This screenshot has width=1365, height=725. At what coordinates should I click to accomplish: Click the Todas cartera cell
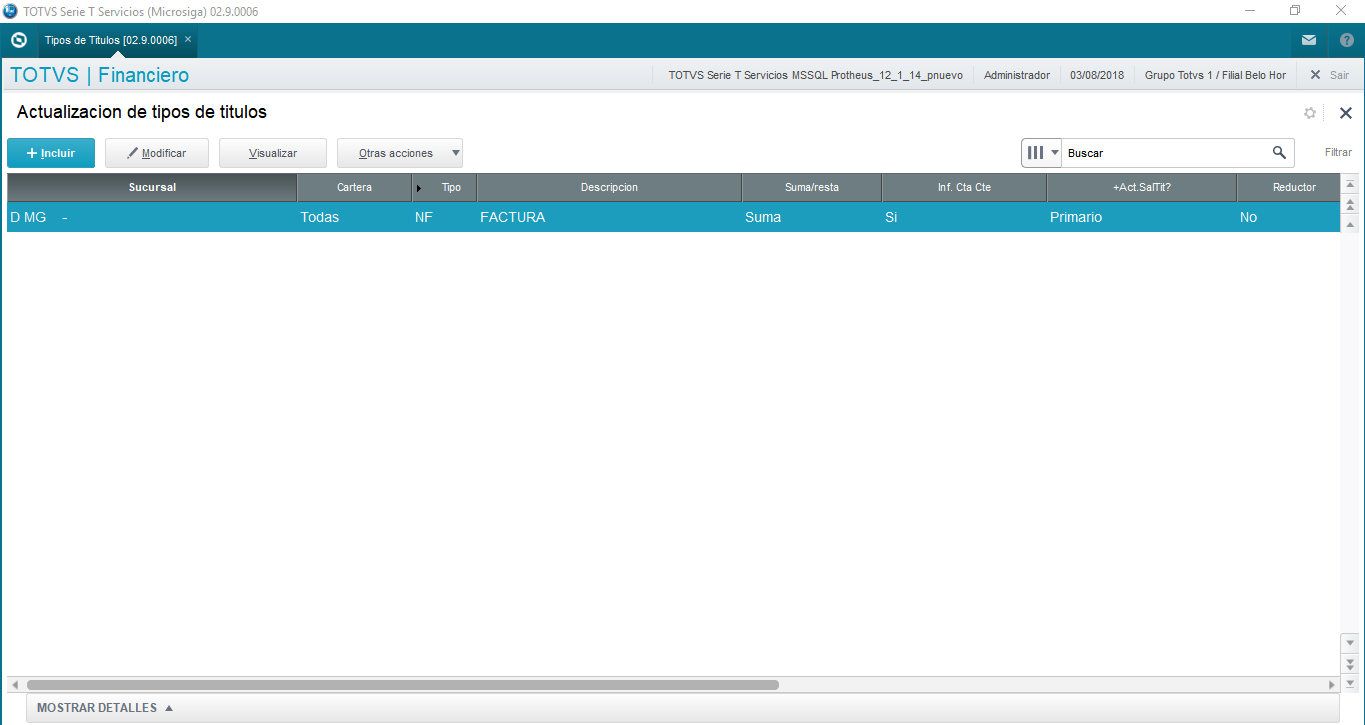(x=354, y=217)
